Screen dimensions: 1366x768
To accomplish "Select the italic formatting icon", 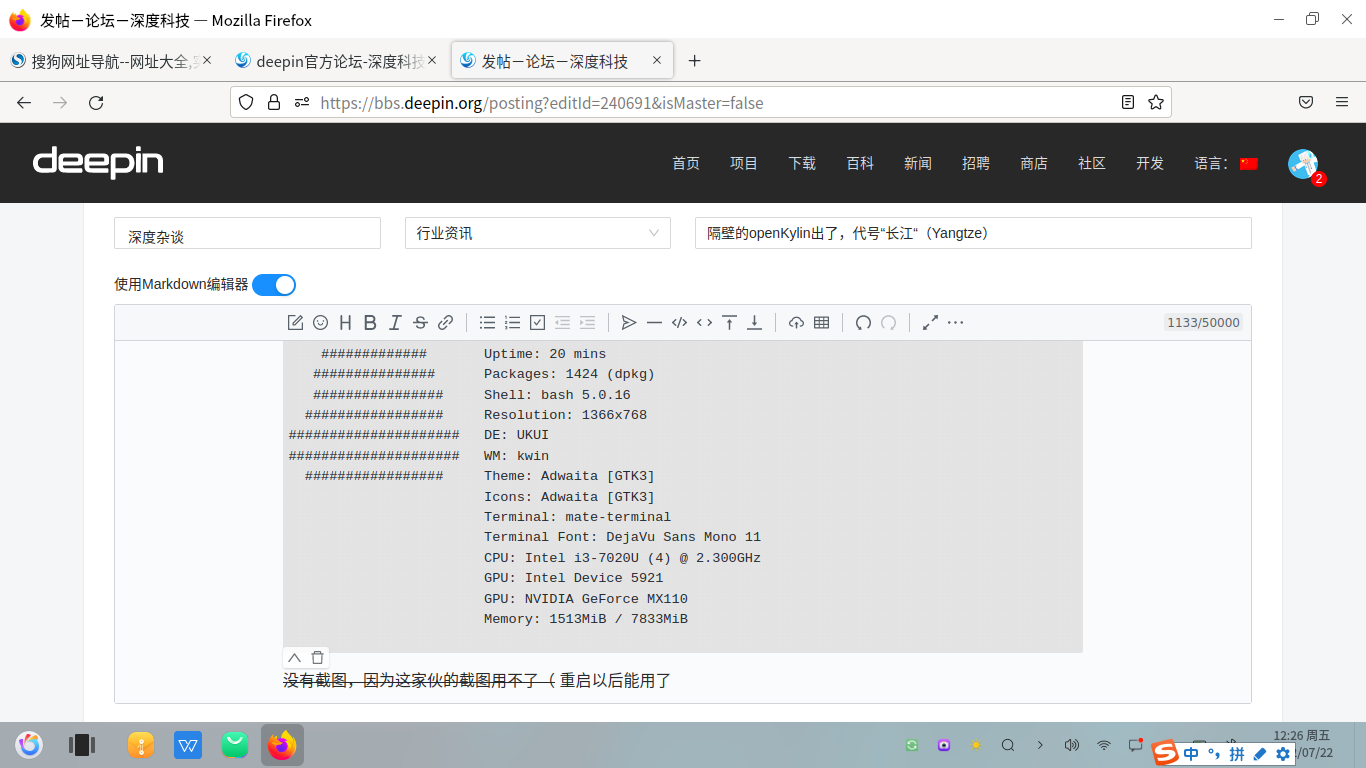I will pyautogui.click(x=395, y=322).
